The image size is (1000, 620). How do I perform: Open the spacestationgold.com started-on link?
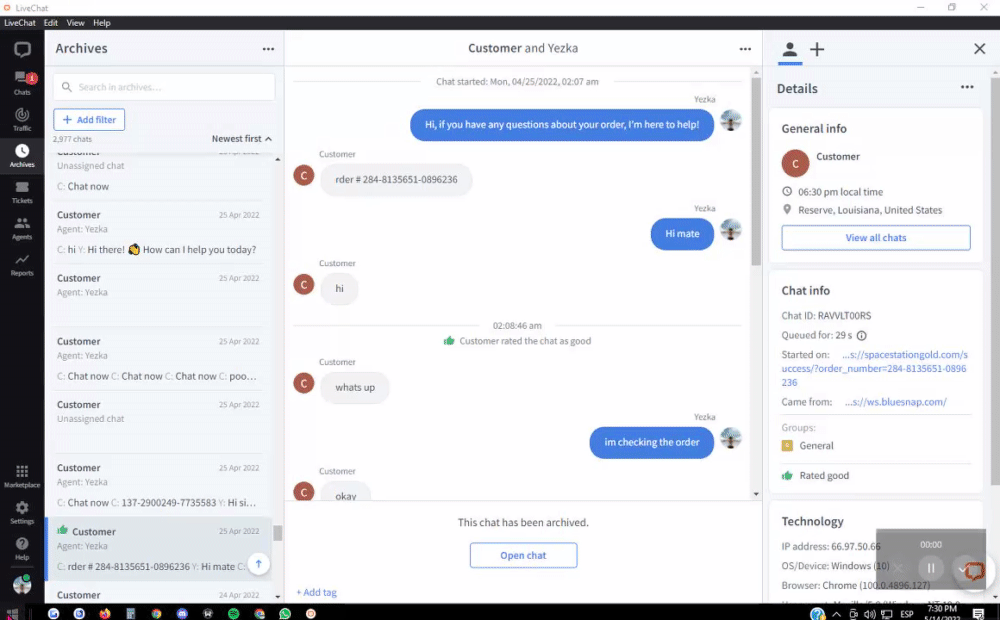874,369
